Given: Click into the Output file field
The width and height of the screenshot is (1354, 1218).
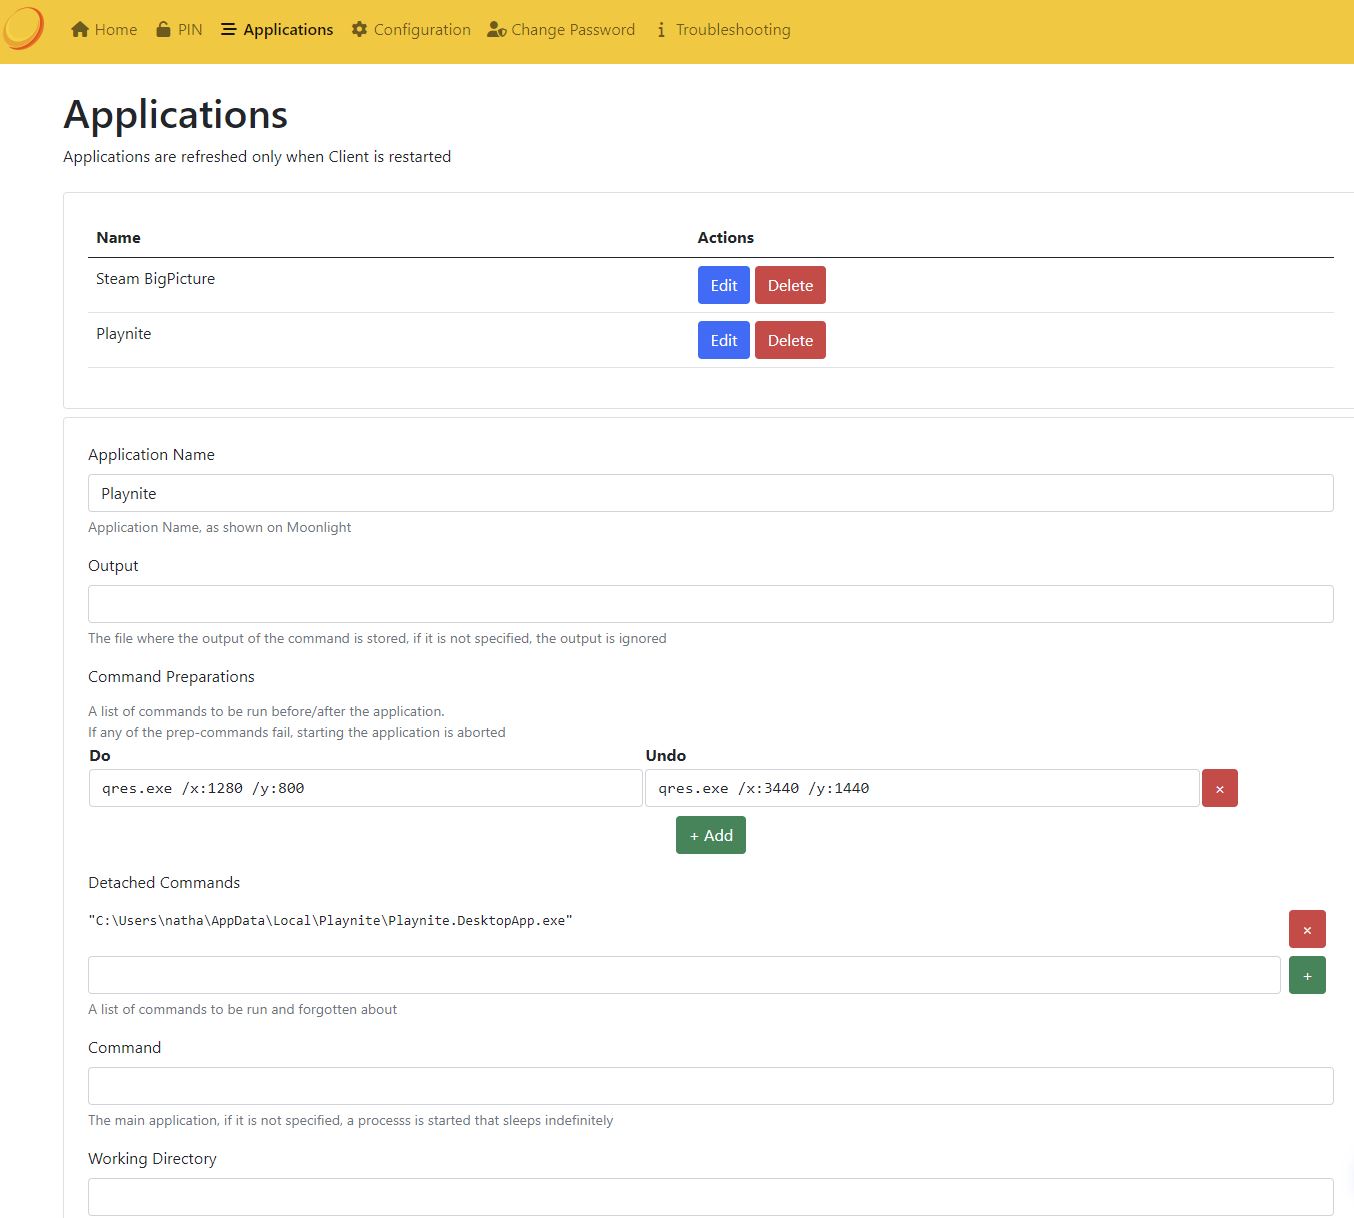Looking at the screenshot, I should tap(711, 604).
